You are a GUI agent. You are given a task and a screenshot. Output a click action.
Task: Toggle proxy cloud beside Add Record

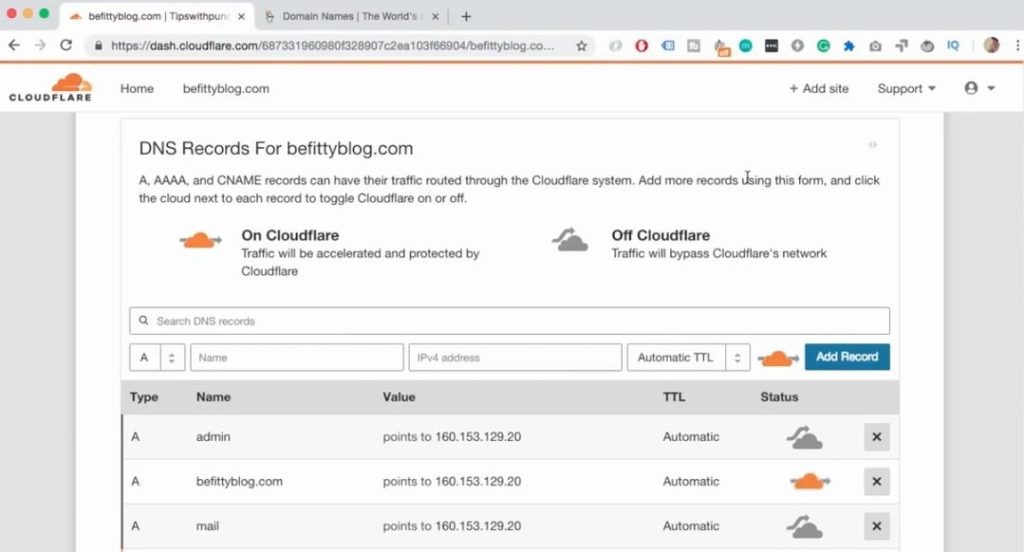click(778, 358)
